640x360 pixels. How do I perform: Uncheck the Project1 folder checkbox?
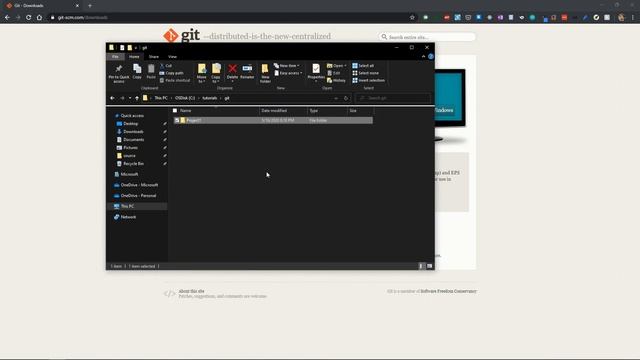[x=176, y=120]
